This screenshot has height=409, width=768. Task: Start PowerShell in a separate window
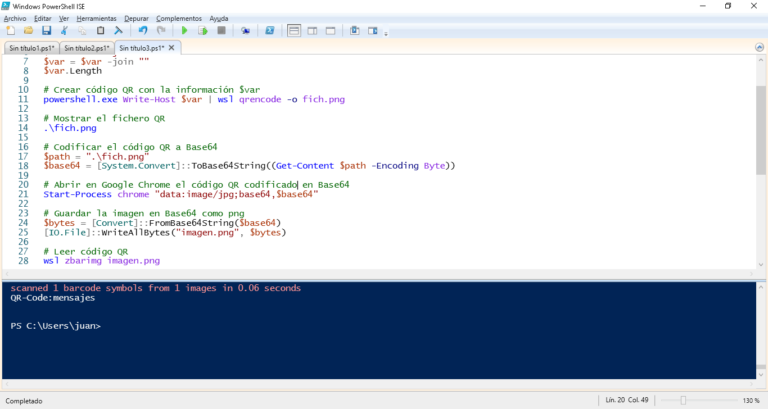point(269,31)
